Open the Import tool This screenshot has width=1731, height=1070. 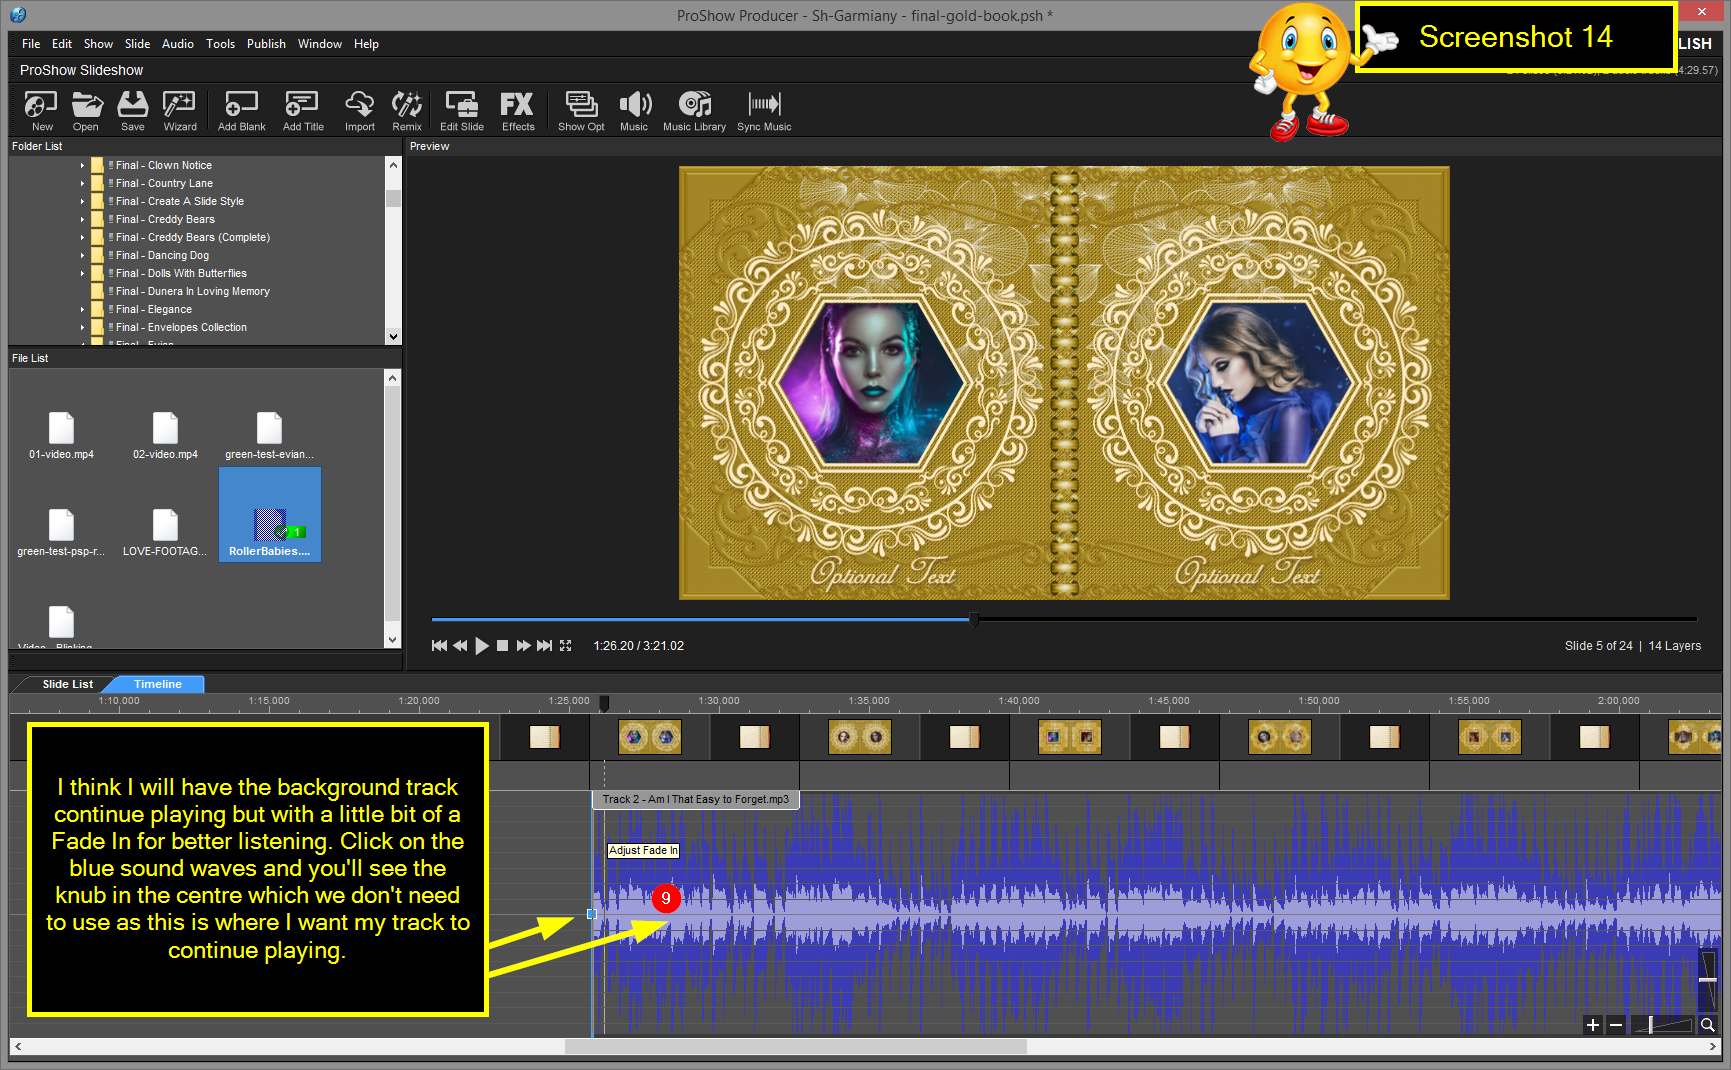[x=359, y=110]
